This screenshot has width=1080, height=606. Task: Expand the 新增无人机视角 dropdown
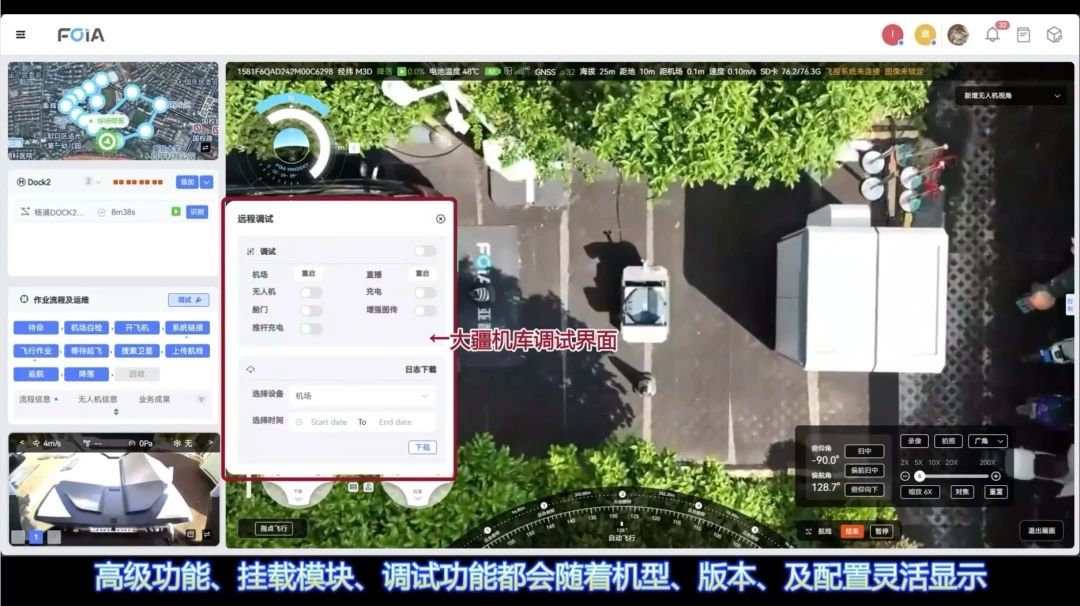(x=1010, y=96)
